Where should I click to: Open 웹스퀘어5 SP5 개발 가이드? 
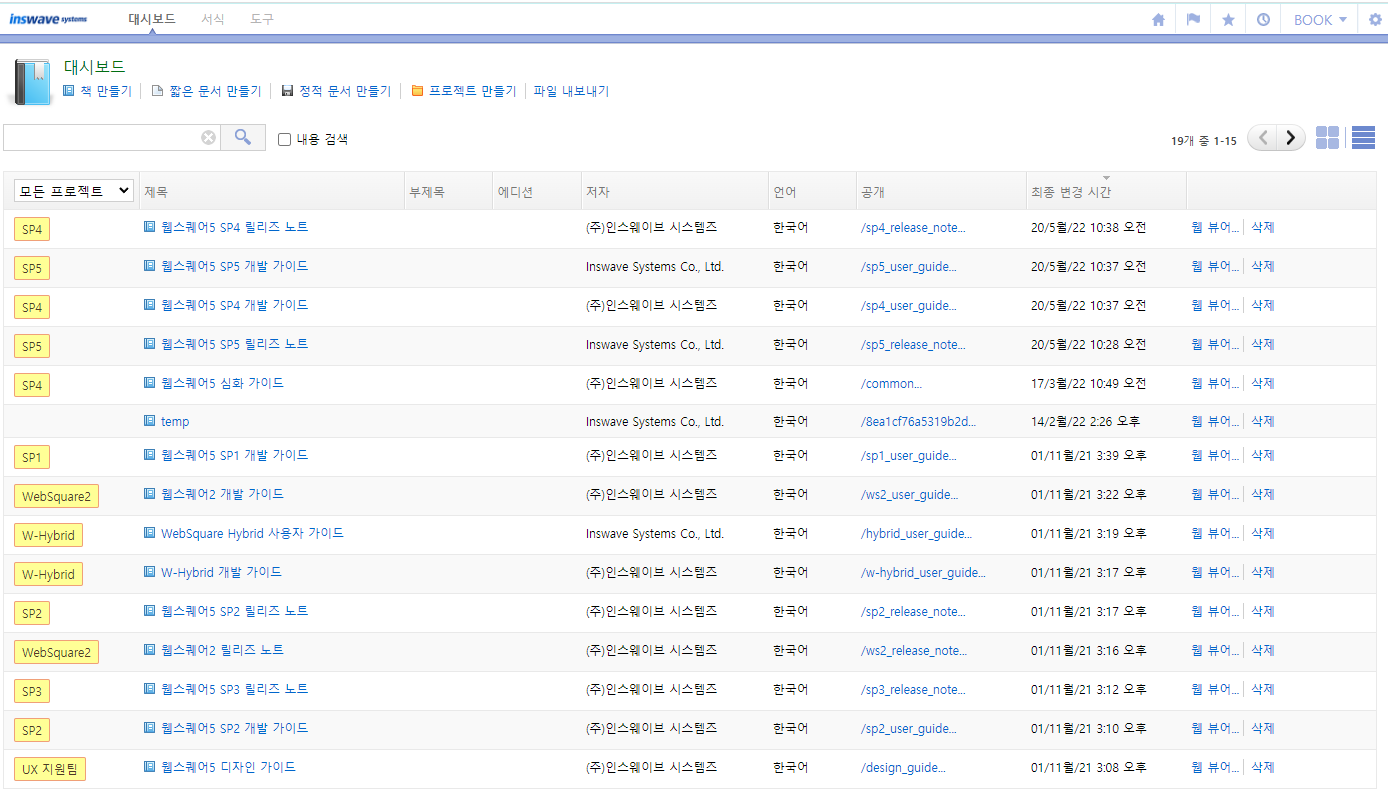234,266
